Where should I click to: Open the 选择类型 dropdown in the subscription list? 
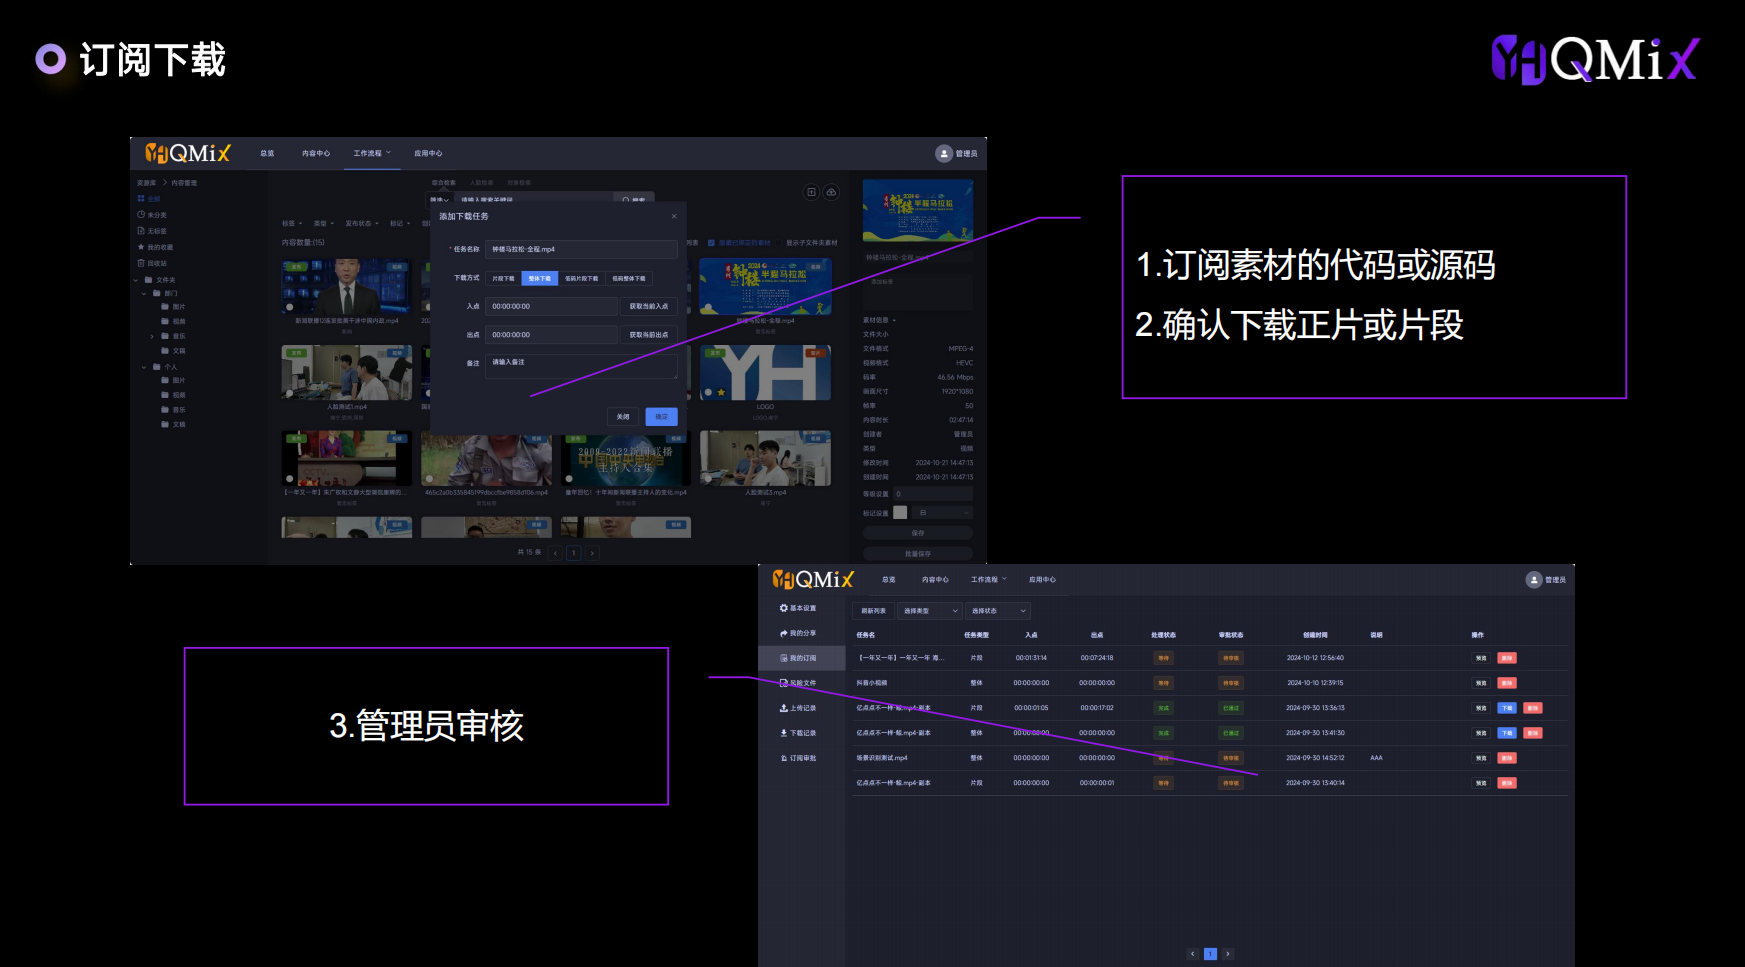tap(930, 611)
